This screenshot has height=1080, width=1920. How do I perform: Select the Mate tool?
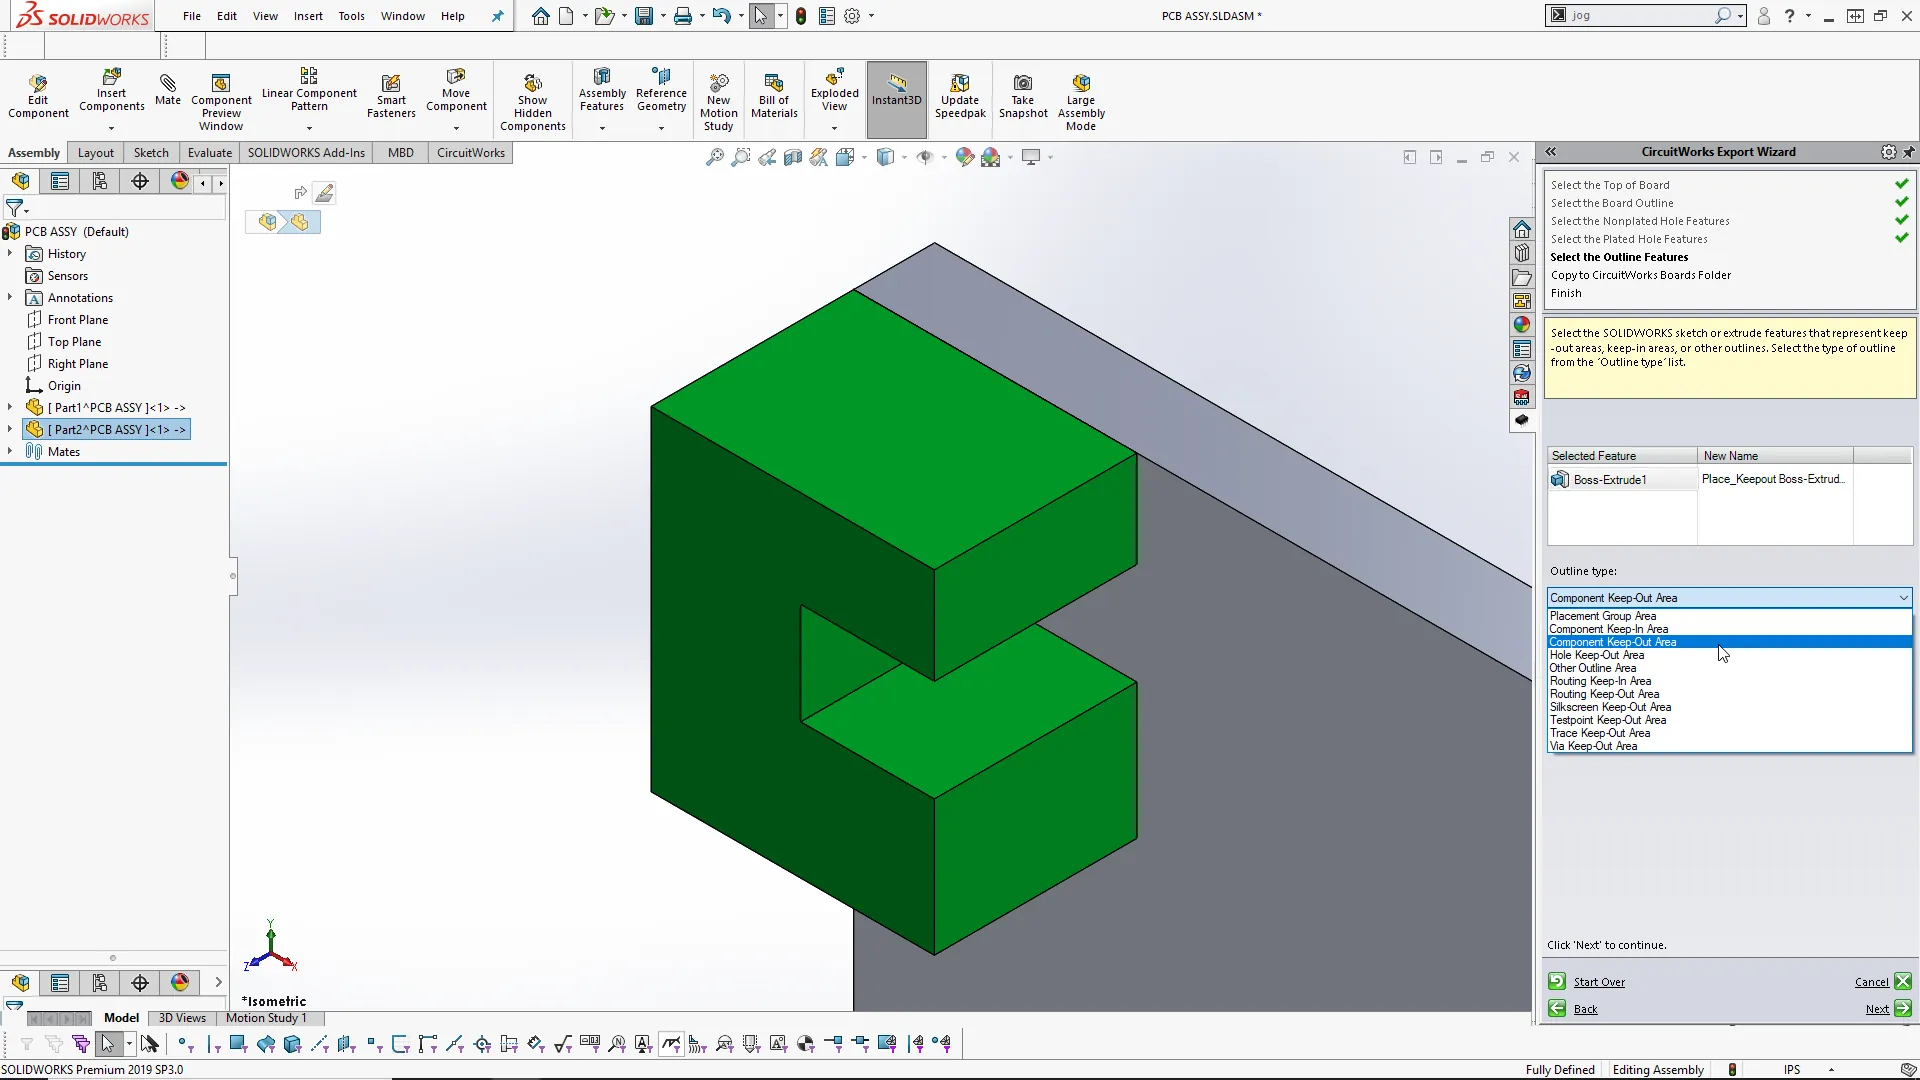click(168, 90)
